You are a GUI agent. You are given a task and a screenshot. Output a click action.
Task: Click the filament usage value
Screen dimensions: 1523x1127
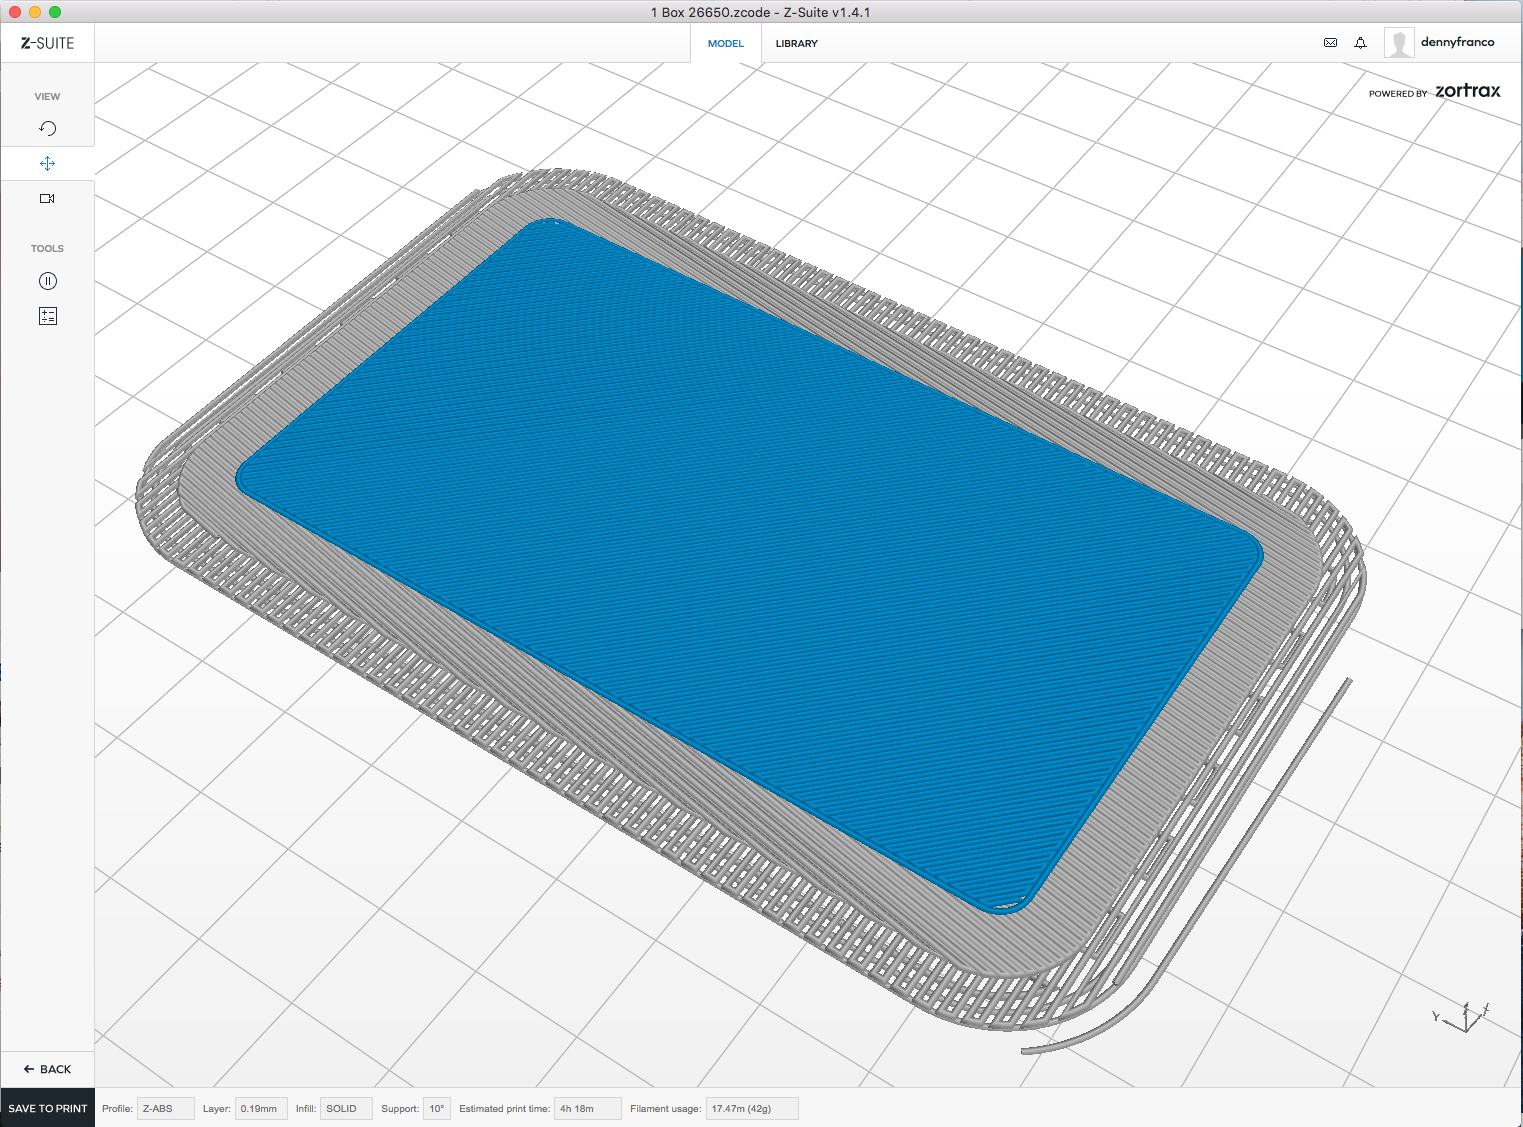pyautogui.click(x=751, y=1108)
